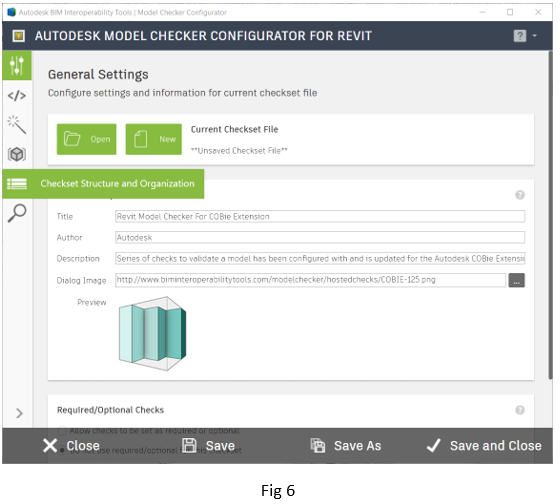Edit the Dialog Image URL field

coord(310,280)
